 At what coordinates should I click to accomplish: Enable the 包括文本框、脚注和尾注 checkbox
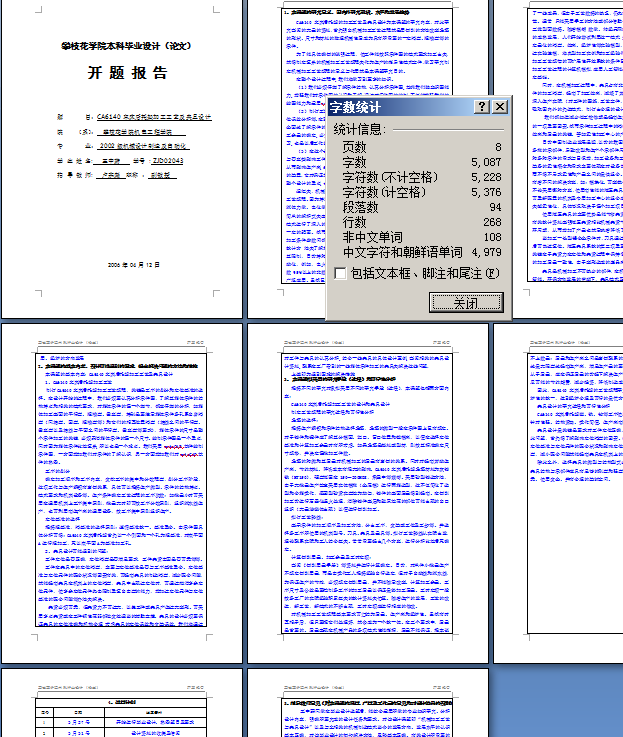tap(340, 273)
